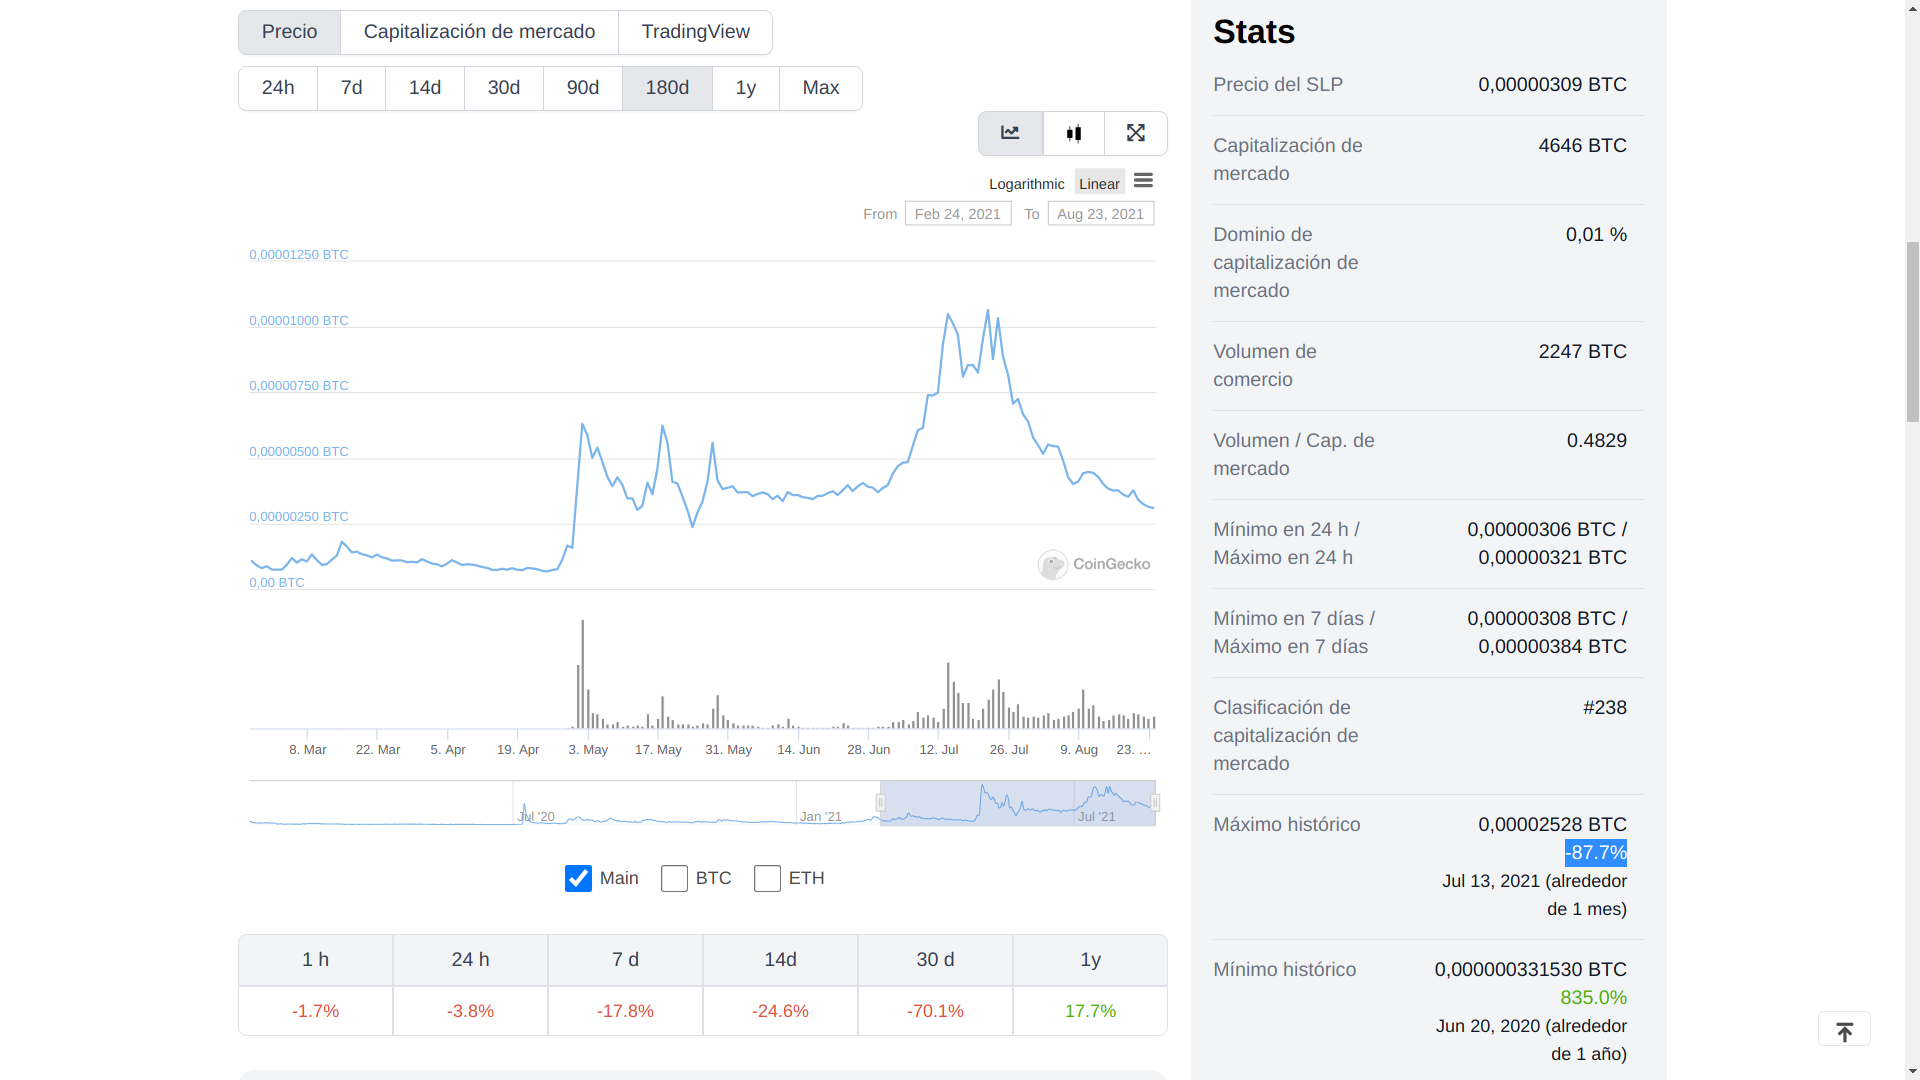The height and width of the screenshot is (1080, 1920).
Task: Select Linear scale option
Action: [x=1099, y=184]
